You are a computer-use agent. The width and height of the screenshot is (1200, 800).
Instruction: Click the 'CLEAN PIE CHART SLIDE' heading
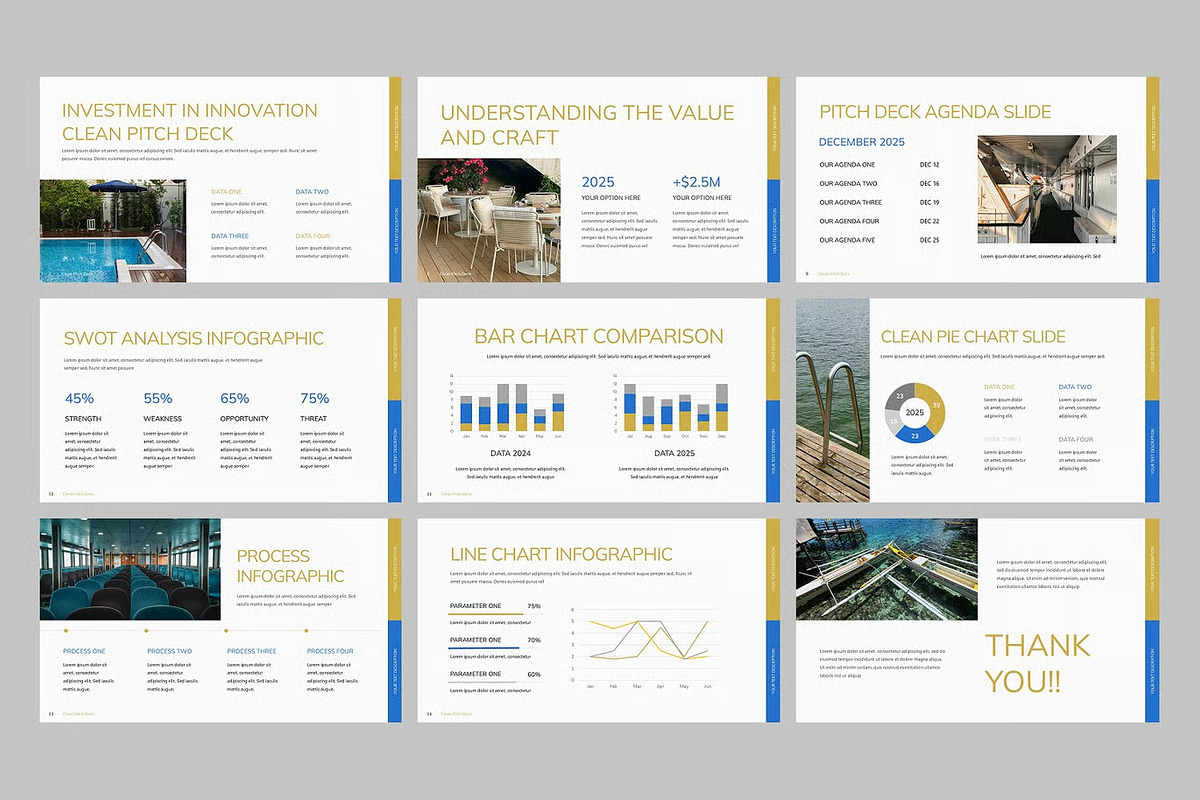[973, 337]
